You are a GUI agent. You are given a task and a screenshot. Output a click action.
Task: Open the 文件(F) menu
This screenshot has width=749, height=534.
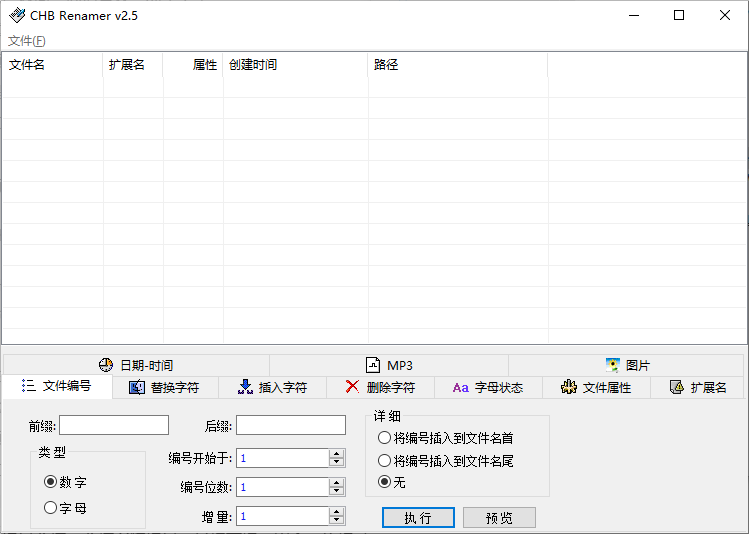(27, 41)
